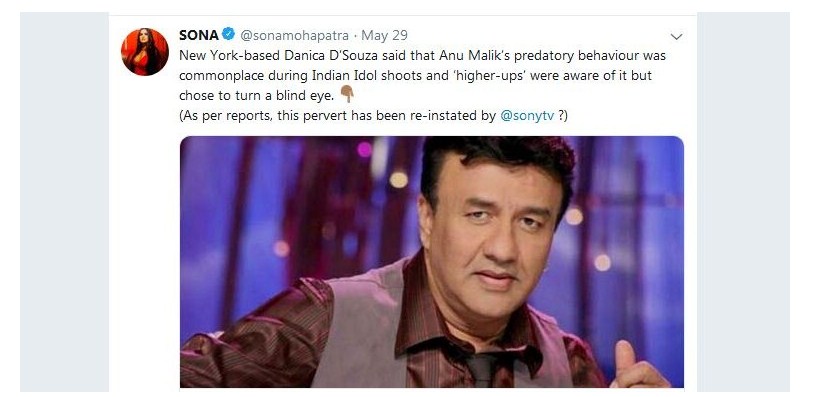Select the '(As per reports' text
818x397 pixels.
(225, 116)
